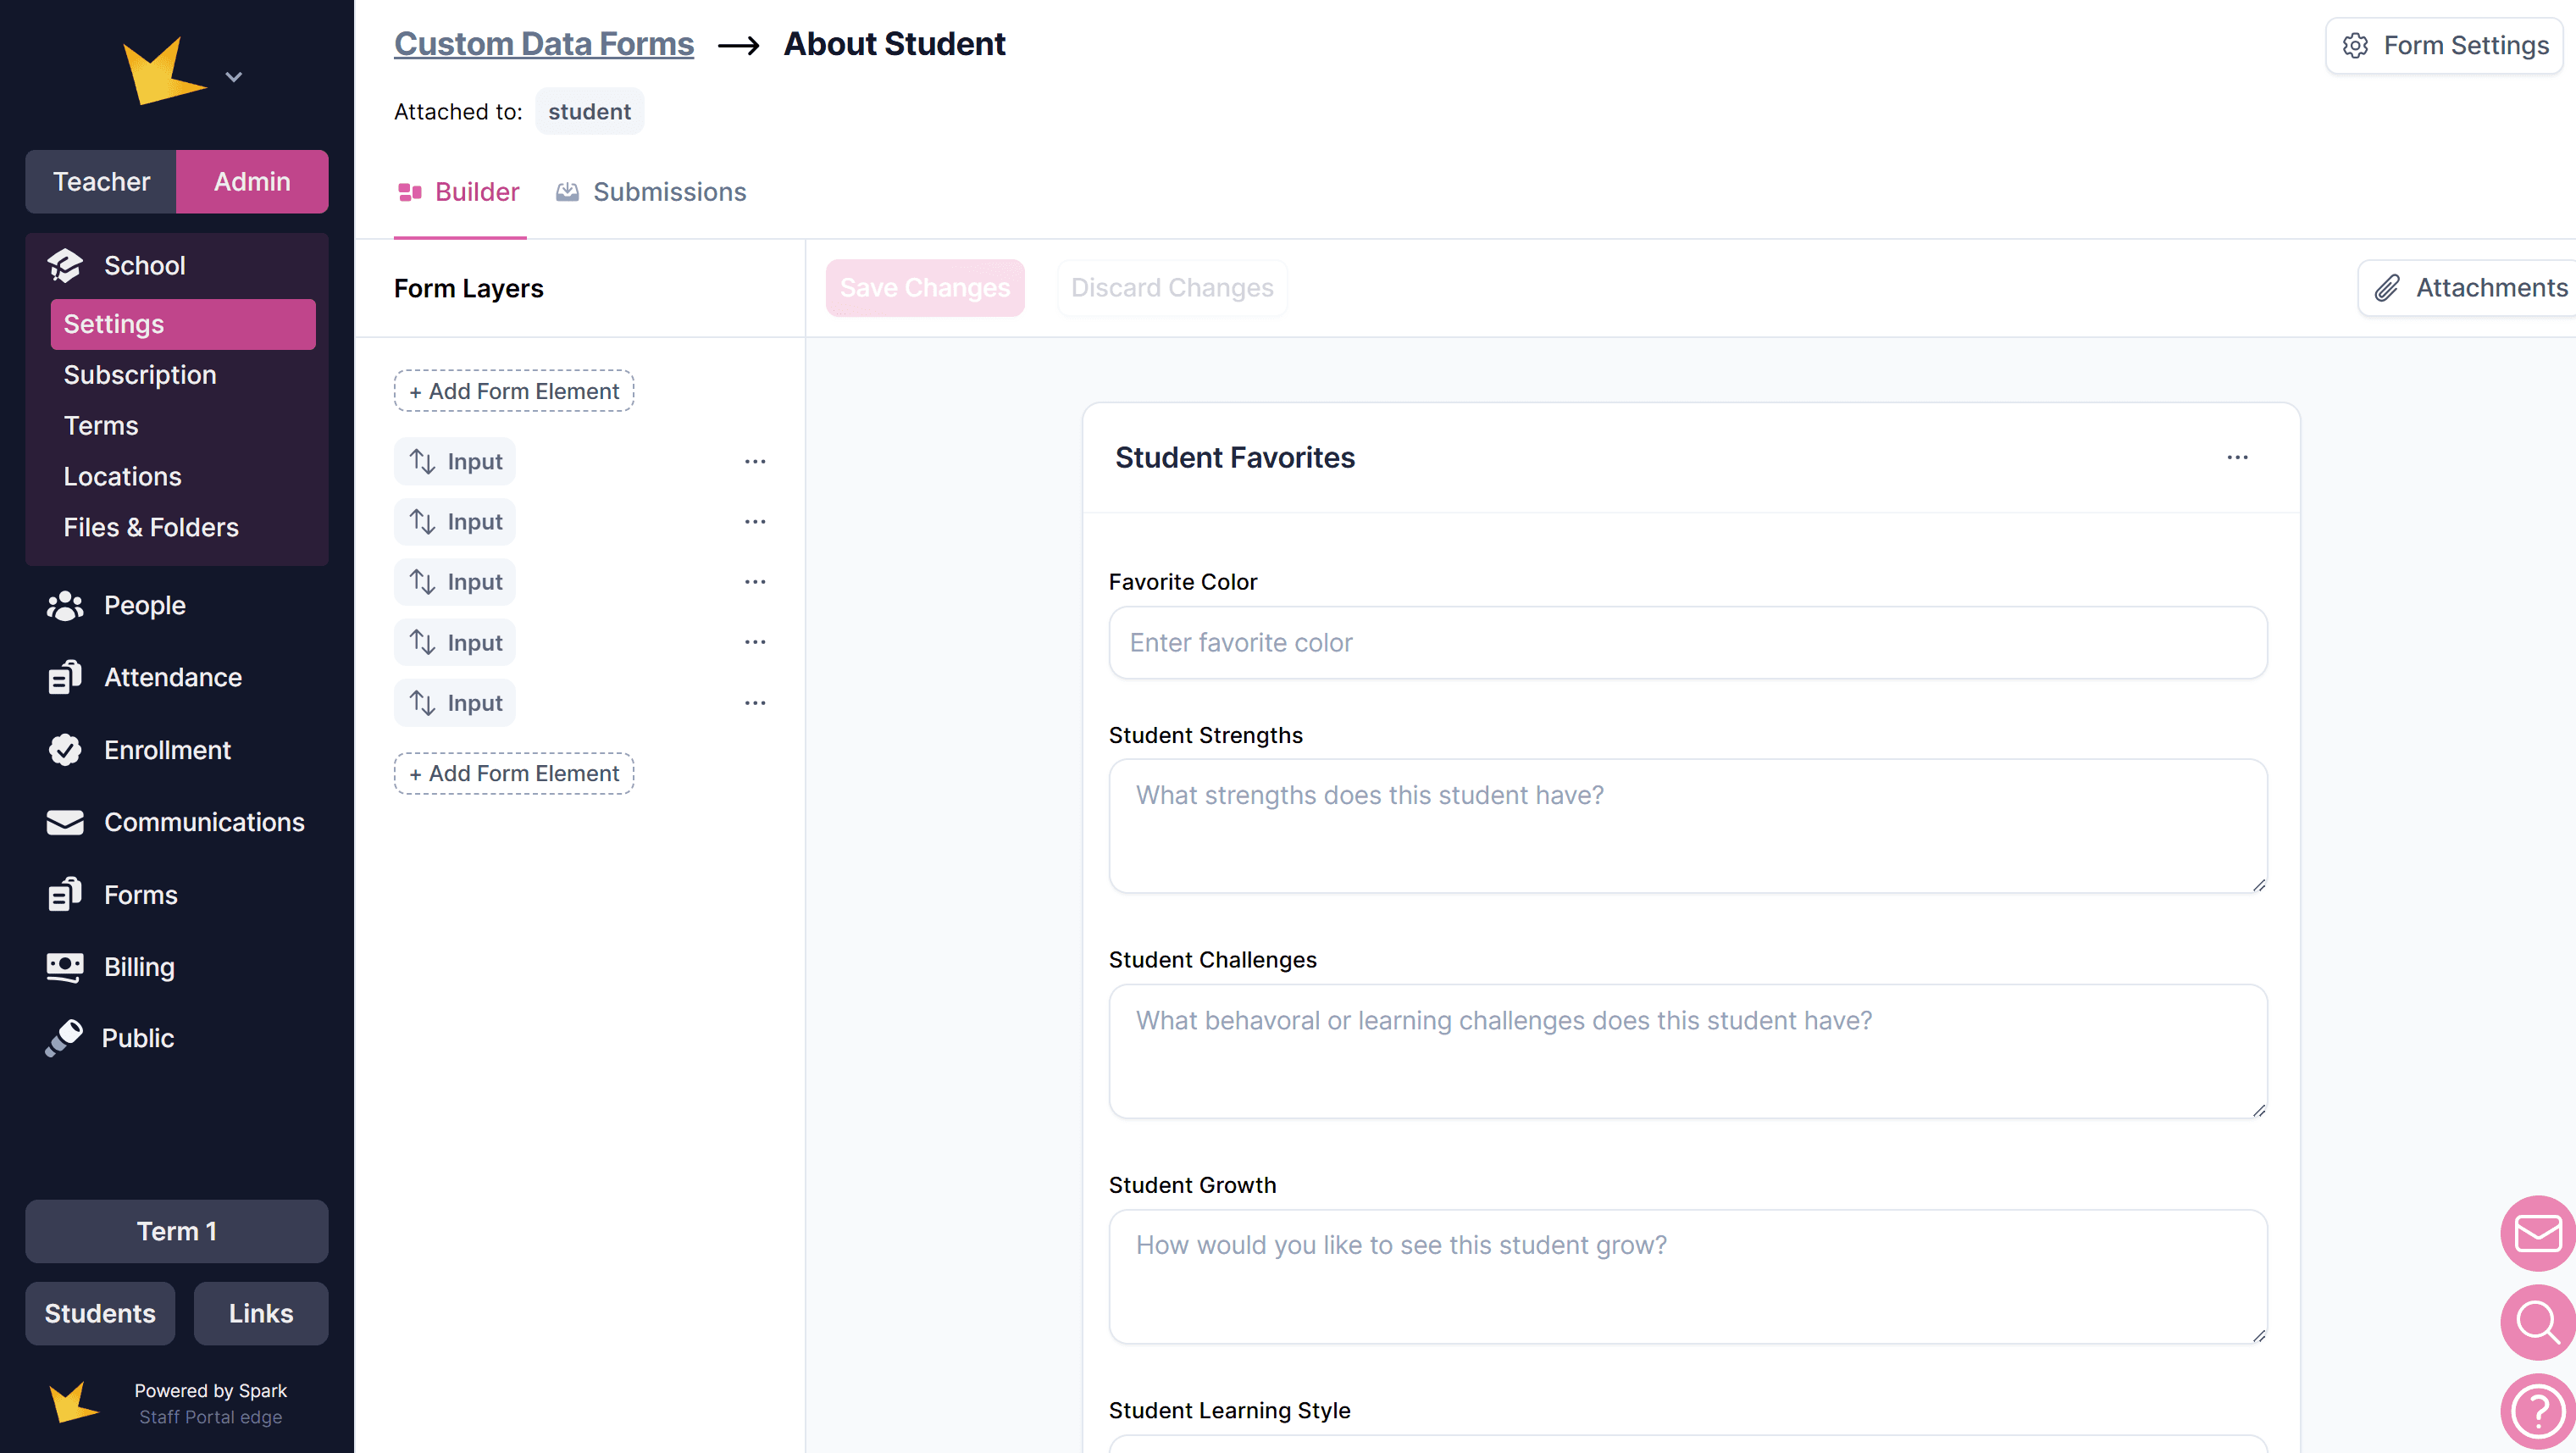
Task: Open the Billing section in sidebar
Action: [139, 967]
